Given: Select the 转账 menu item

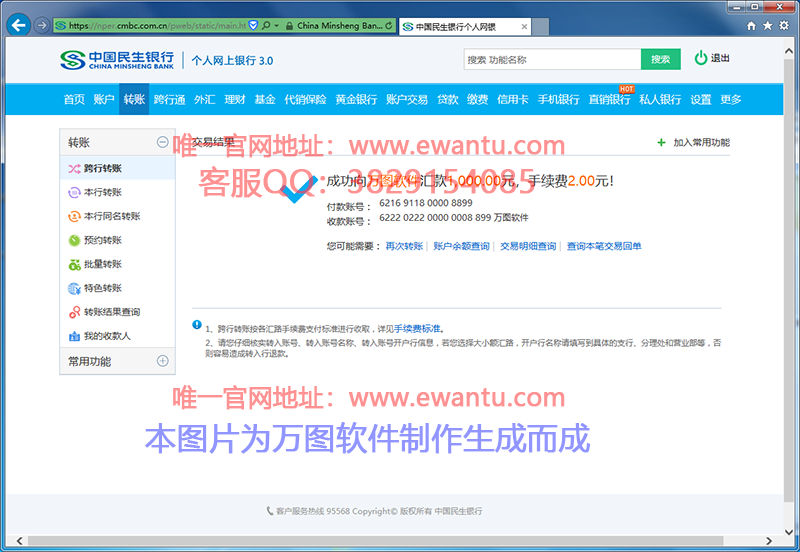Looking at the screenshot, I should tap(134, 99).
